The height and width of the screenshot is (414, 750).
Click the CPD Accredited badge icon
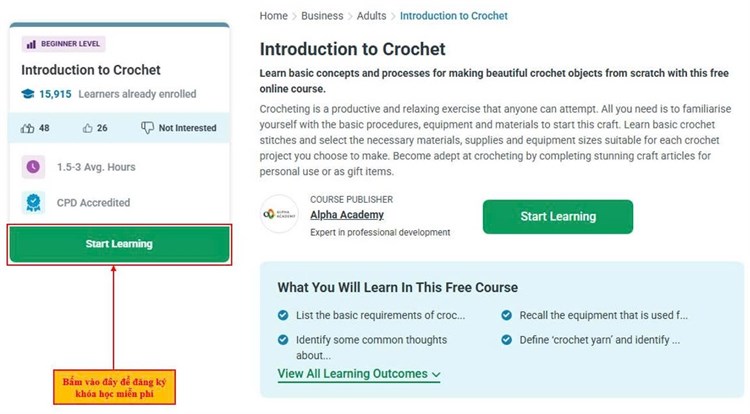(33, 203)
